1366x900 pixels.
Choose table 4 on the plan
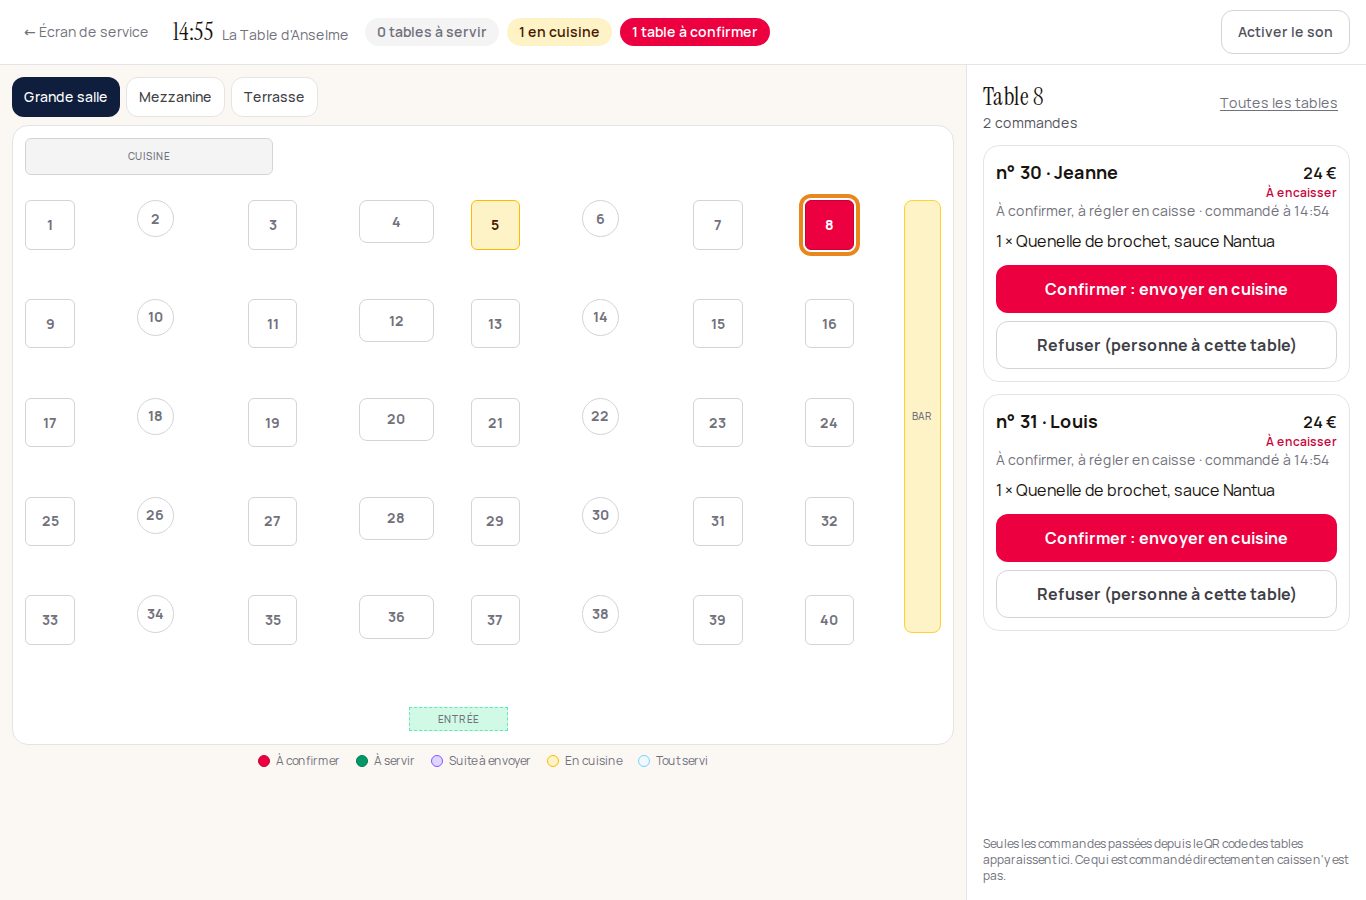396,222
